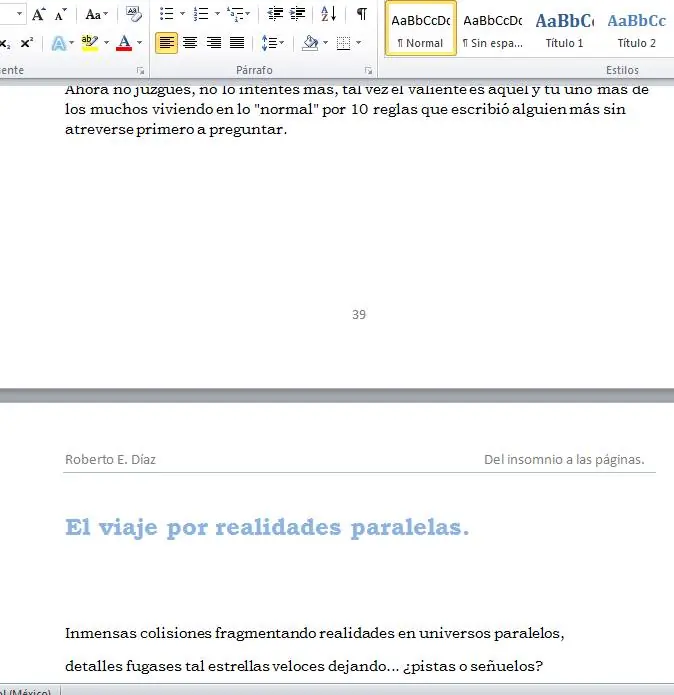674x695 pixels.
Task: Apply the Normal style
Action: [421, 28]
